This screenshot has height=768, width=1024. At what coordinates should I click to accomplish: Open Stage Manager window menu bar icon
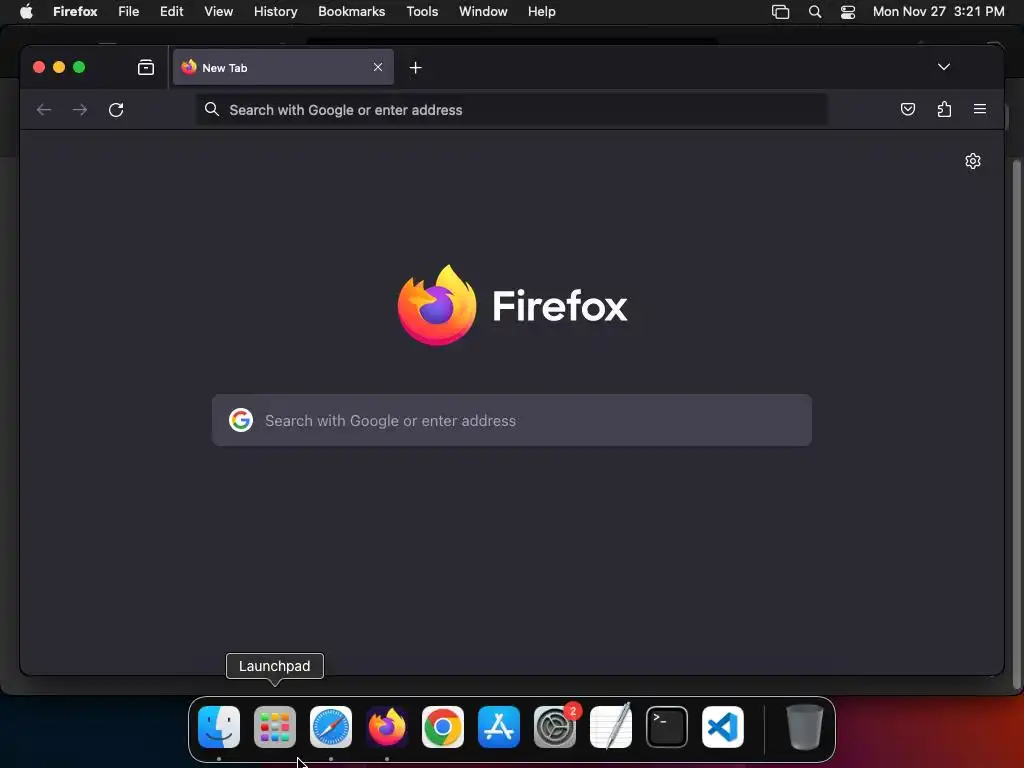[780, 11]
